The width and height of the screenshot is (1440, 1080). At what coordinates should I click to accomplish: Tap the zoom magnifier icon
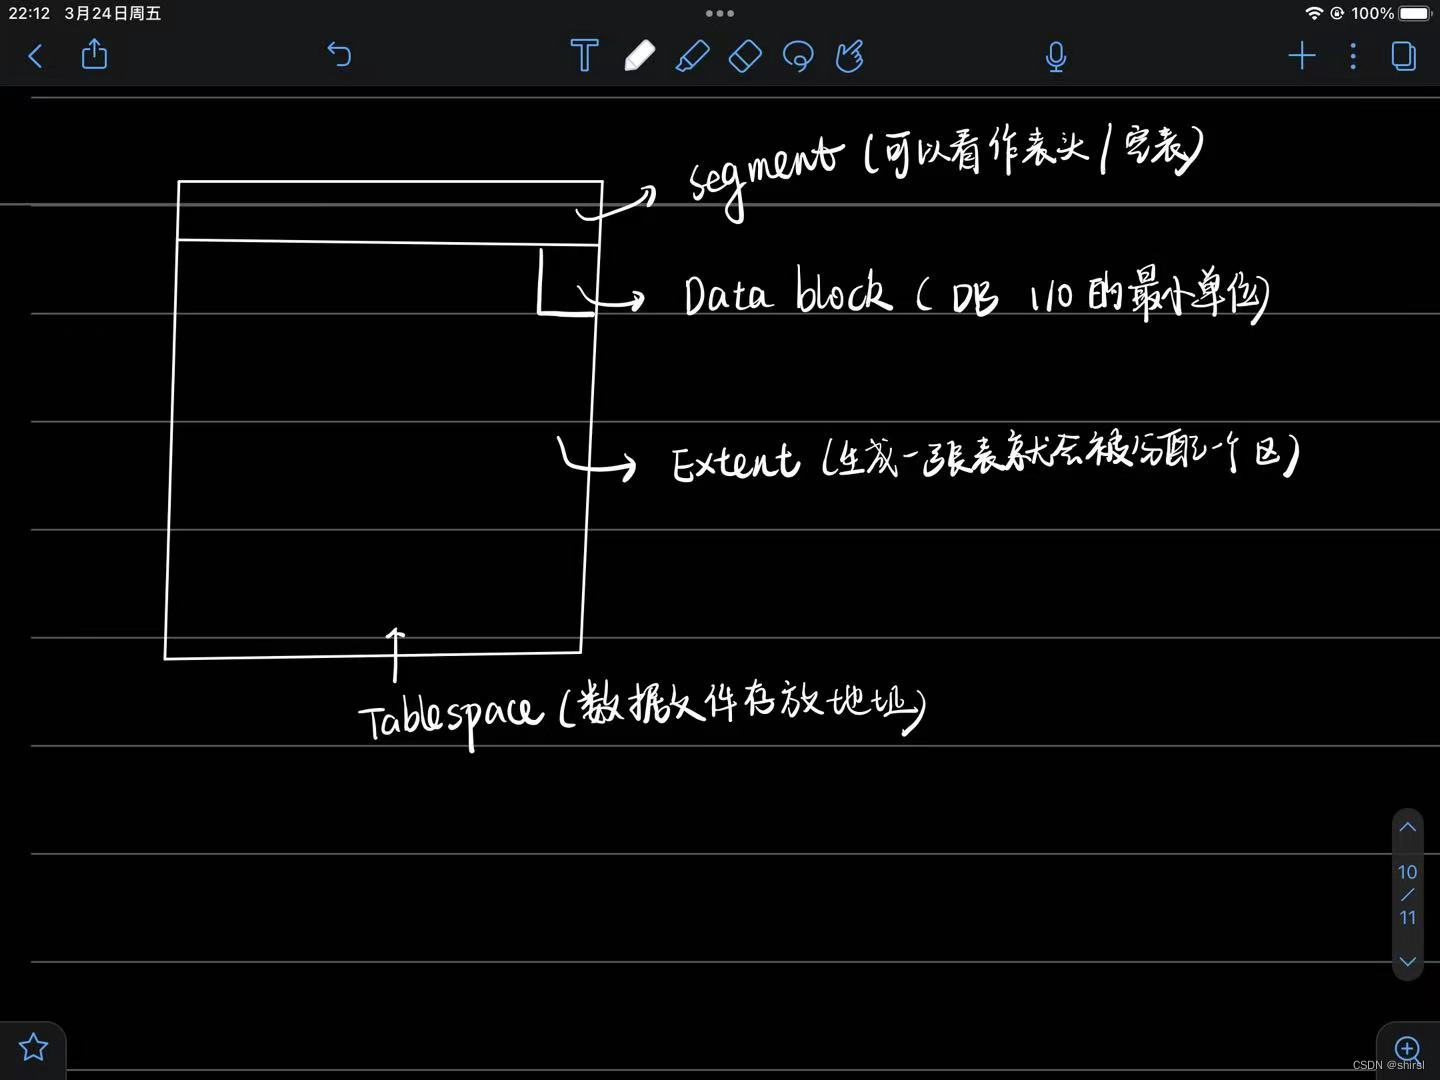(x=1408, y=1048)
